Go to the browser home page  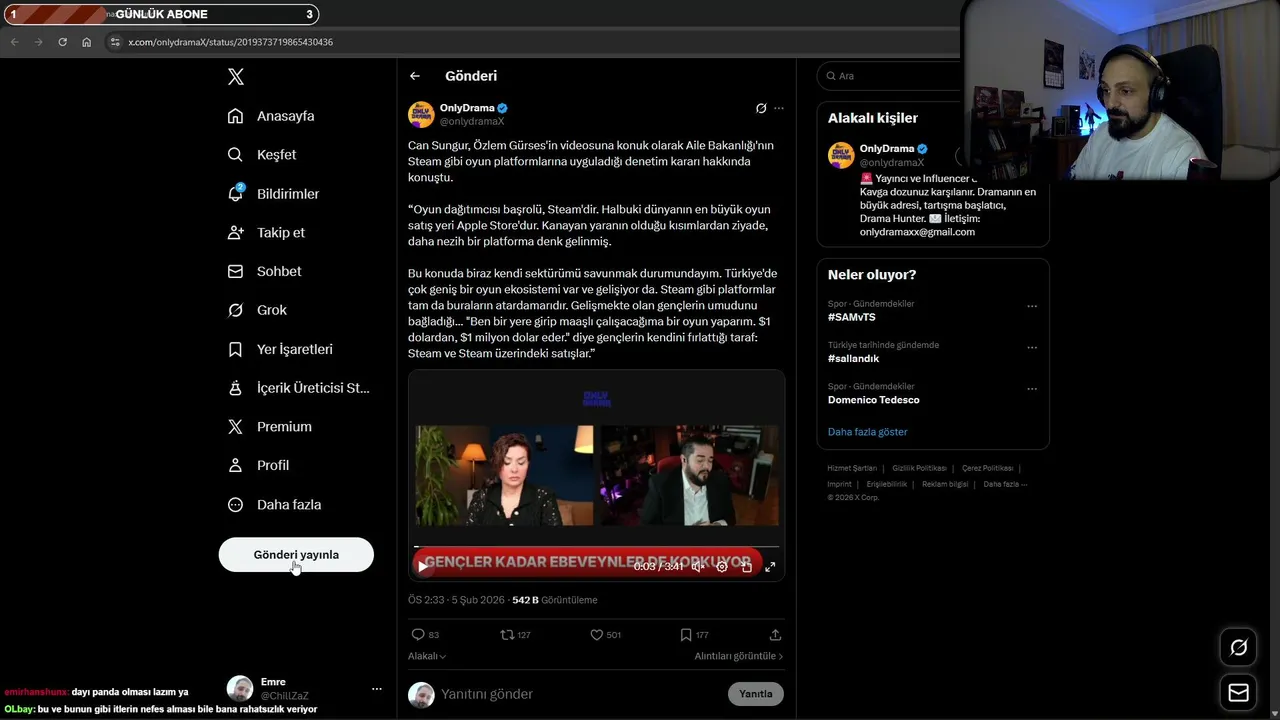(86, 42)
